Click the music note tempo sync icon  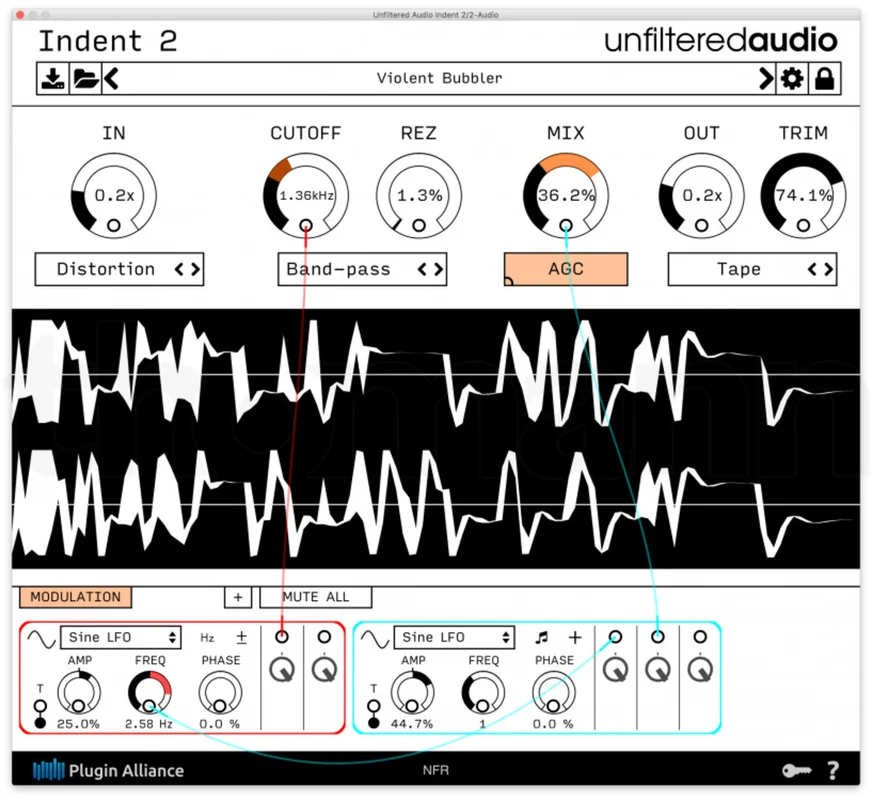tap(542, 637)
